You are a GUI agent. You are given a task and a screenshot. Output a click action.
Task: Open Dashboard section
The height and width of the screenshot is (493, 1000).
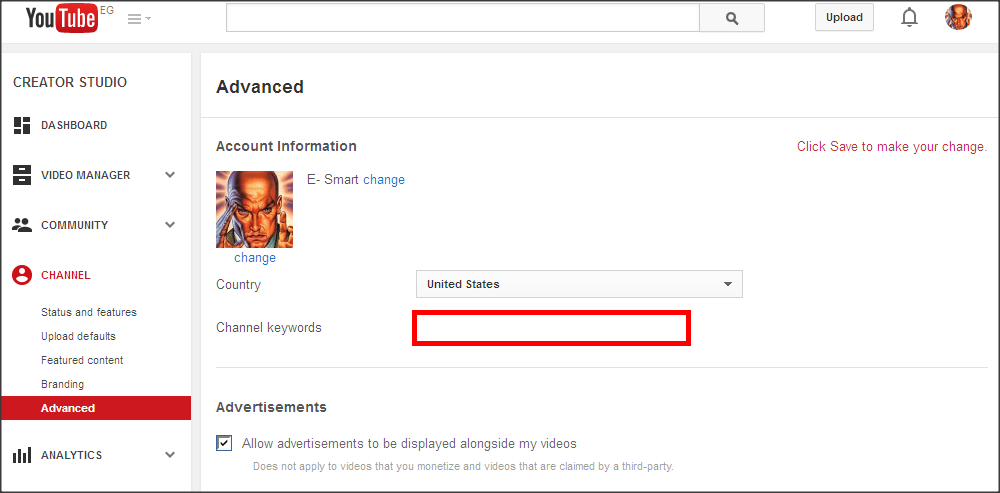74,125
